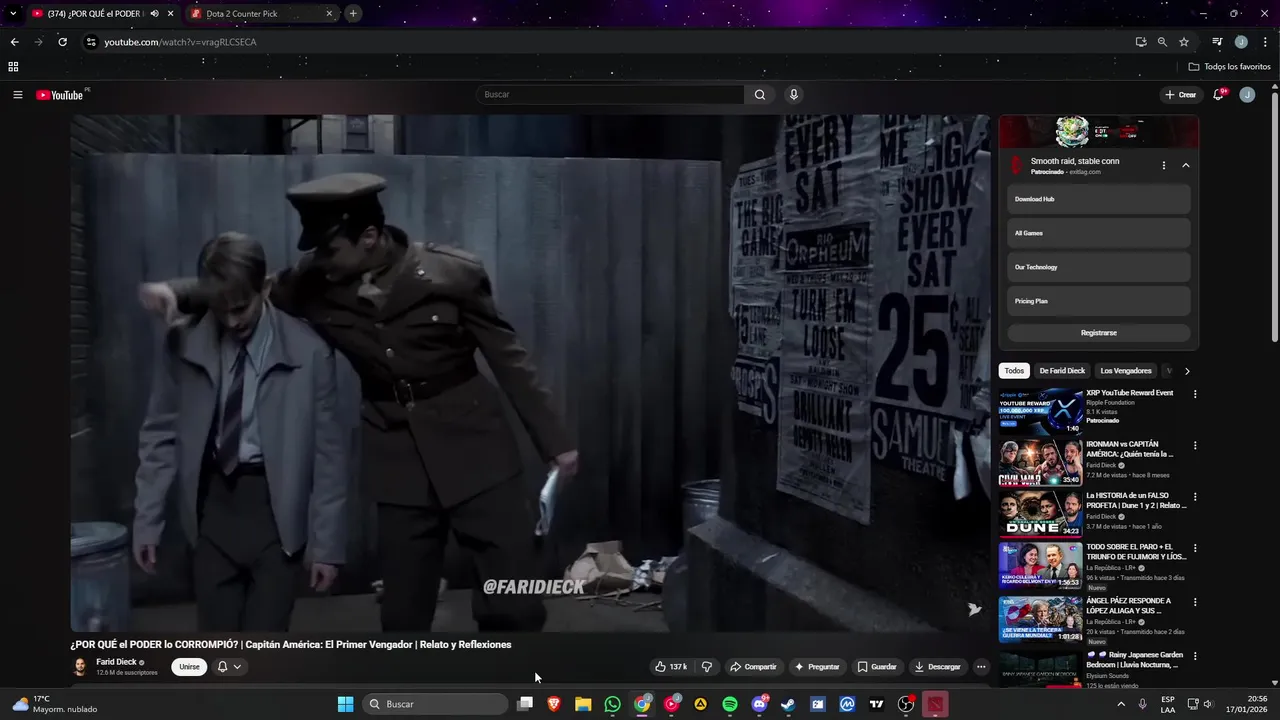Screen dimensions: 1280x720
Task: Open the Windows Start button
Action: coord(345,704)
